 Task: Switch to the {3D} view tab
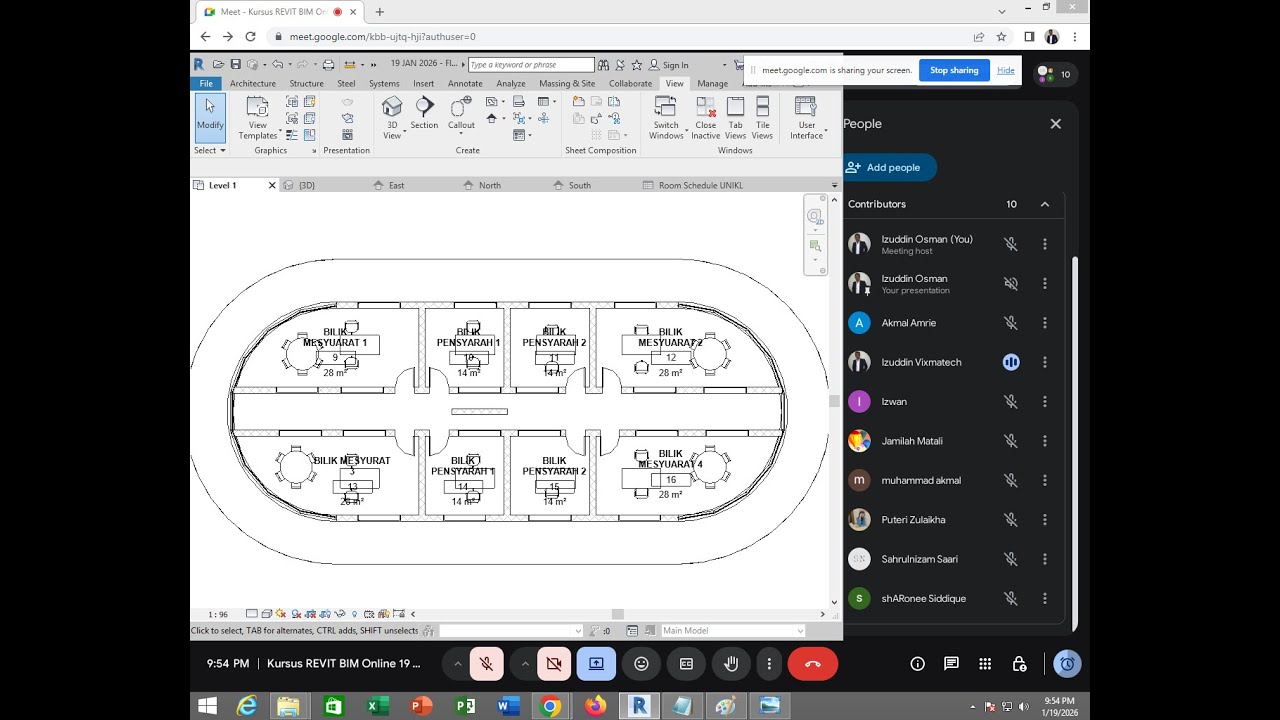(x=306, y=185)
